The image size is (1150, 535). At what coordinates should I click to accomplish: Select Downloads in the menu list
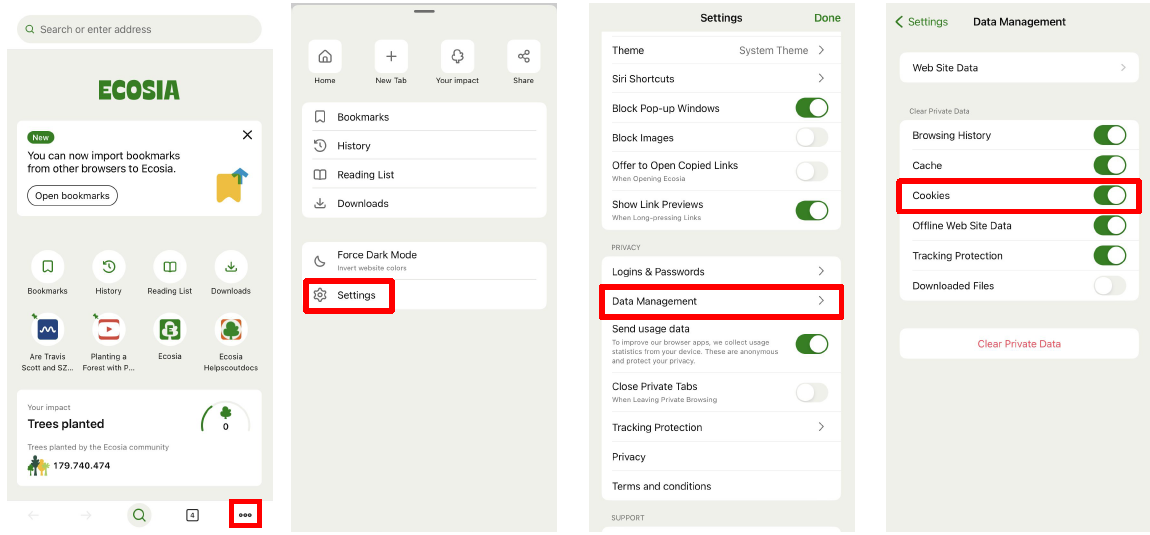[x=424, y=203]
